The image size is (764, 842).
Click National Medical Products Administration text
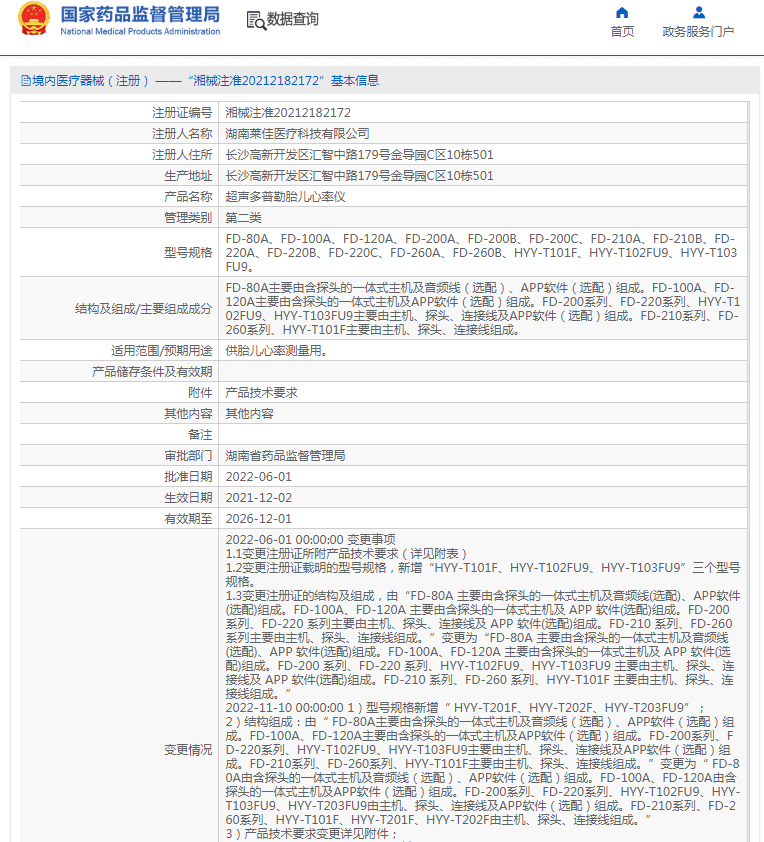pyautogui.click(x=140, y=32)
